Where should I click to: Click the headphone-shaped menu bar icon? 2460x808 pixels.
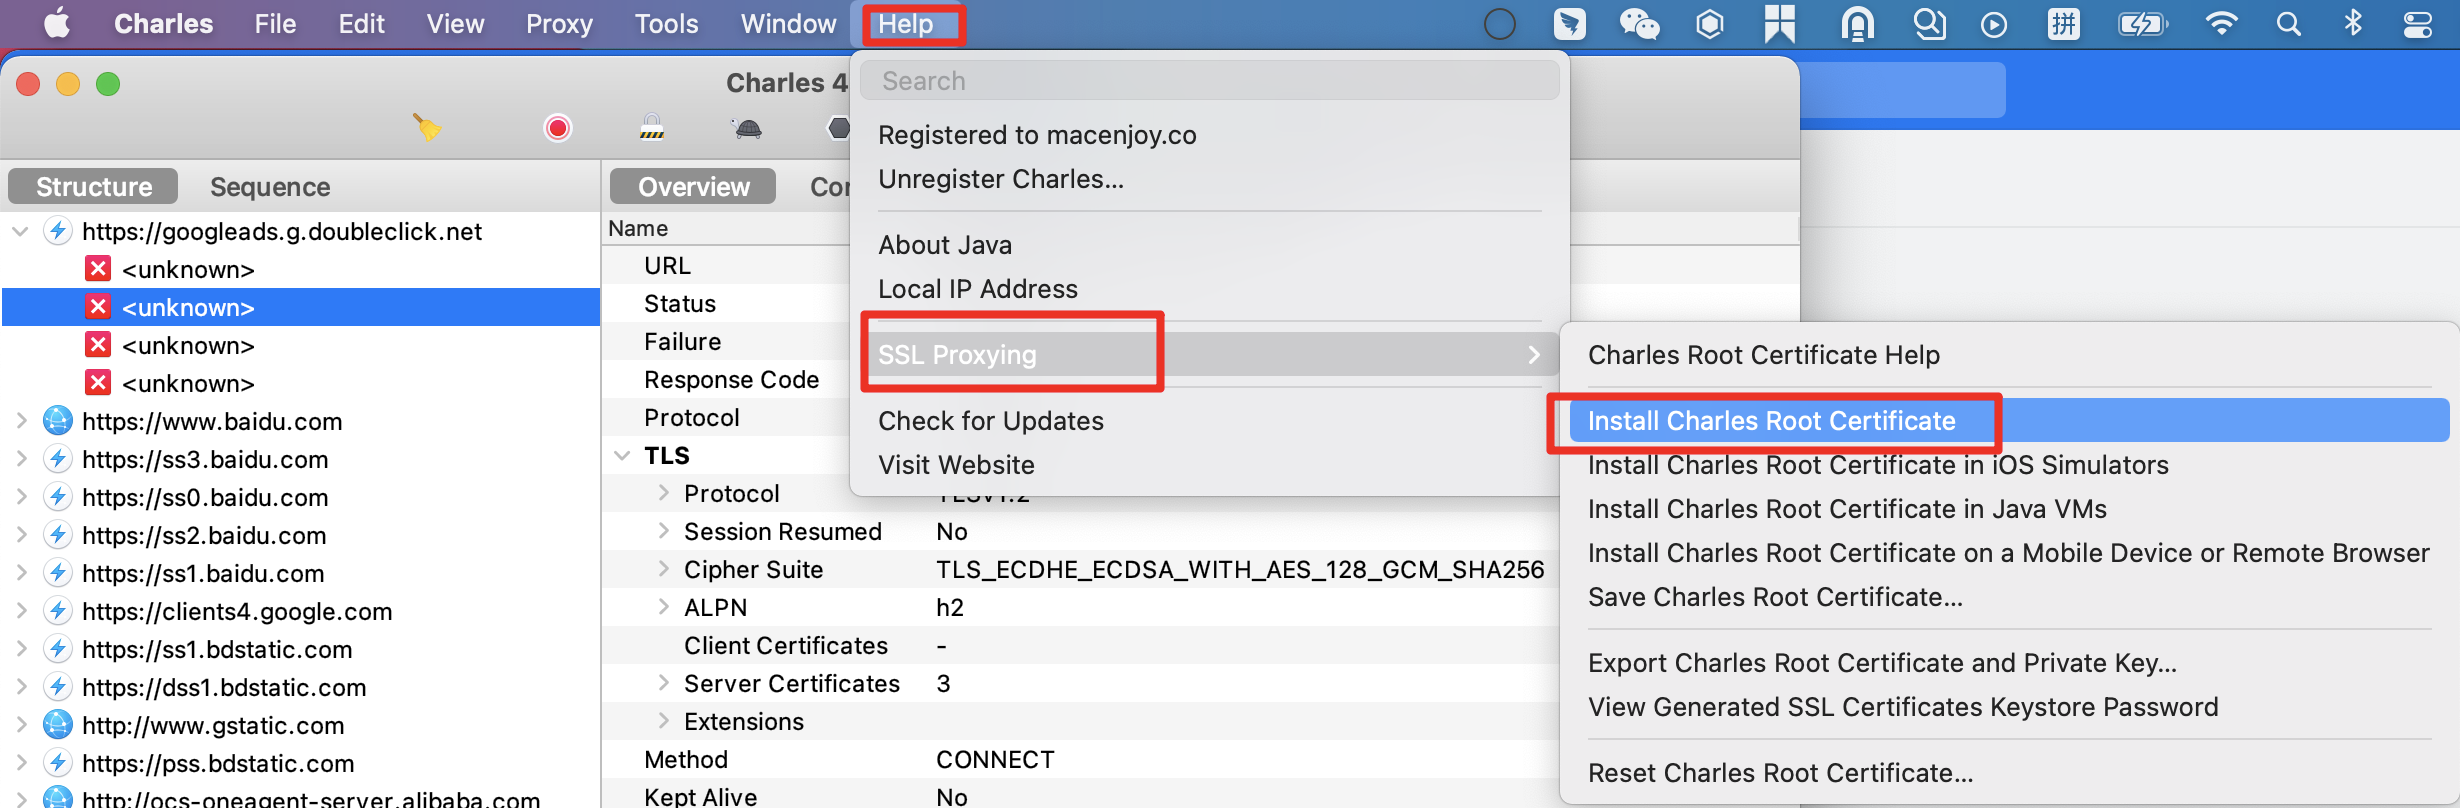pyautogui.click(x=1857, y=23)
